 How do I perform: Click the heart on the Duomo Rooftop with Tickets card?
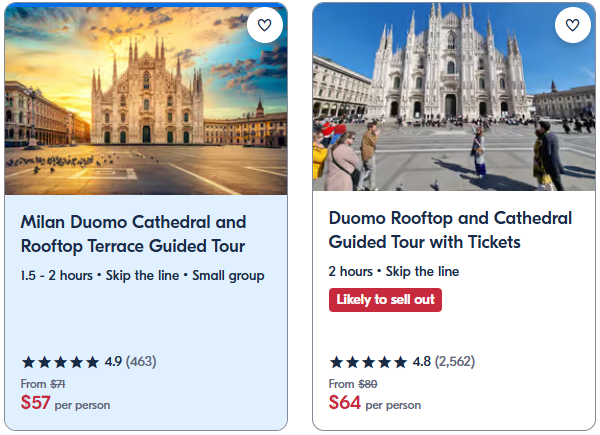point(572,26)
